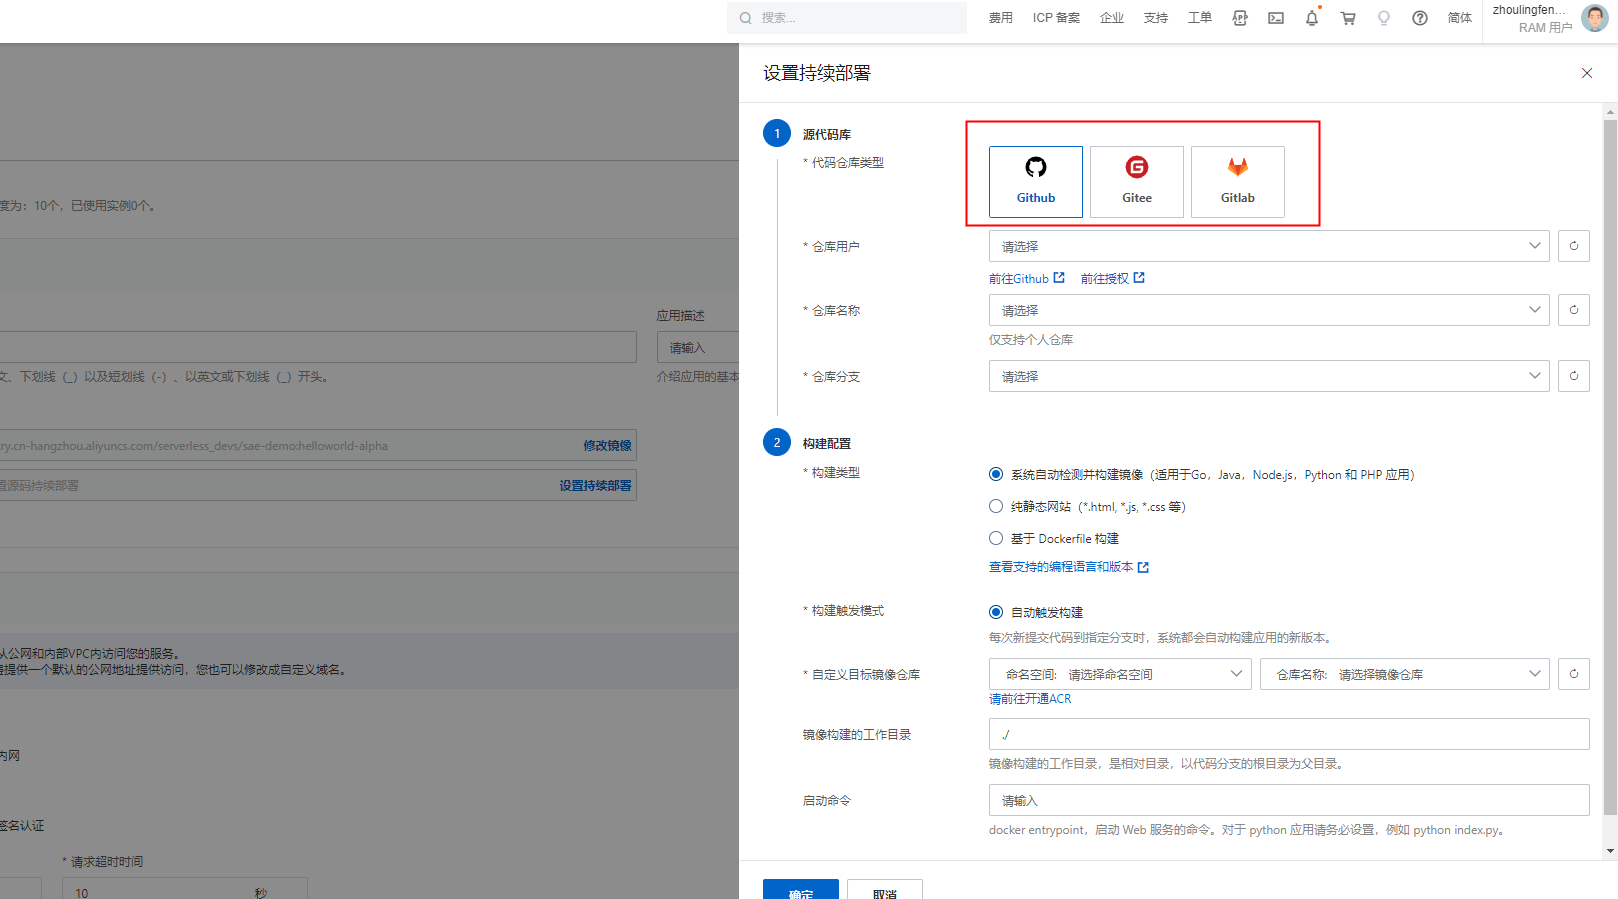Select the Gitlab repository type
Screen dimensions: 1618x899
[x=1237, y=182]
